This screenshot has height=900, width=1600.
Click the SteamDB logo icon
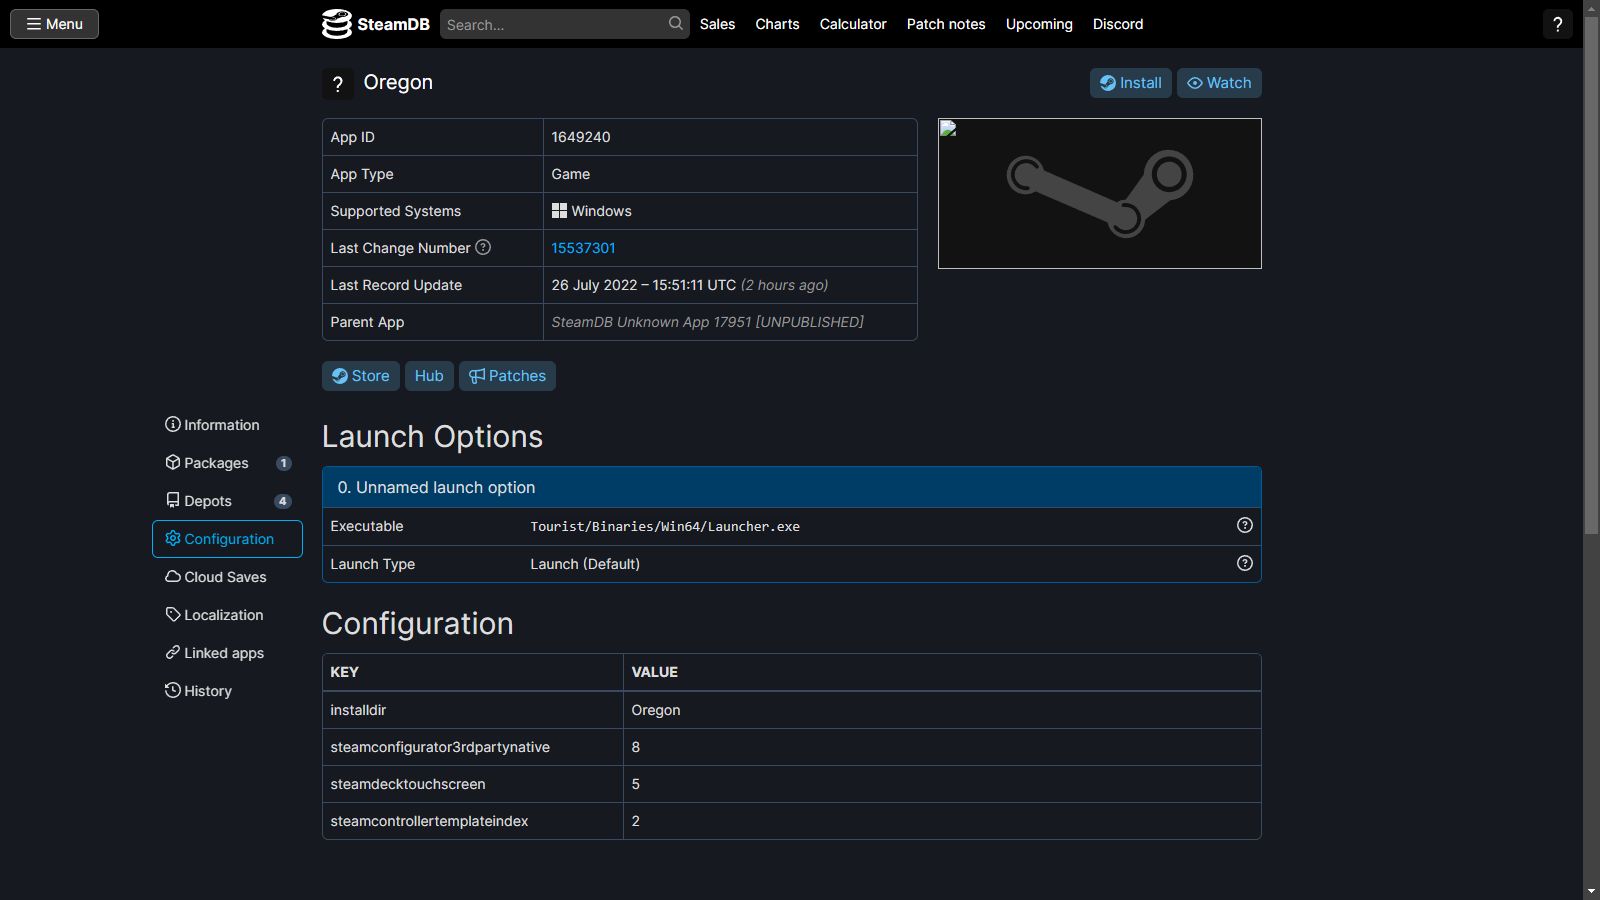336,24
